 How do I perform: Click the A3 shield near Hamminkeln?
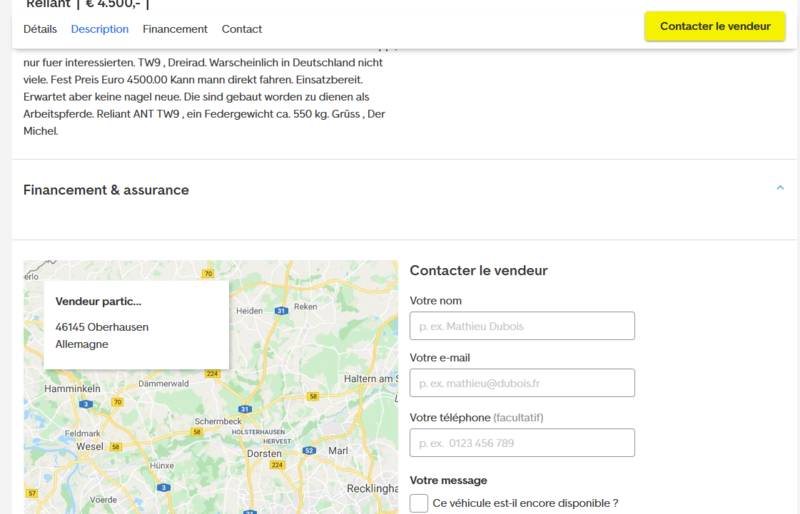[87, 404]
